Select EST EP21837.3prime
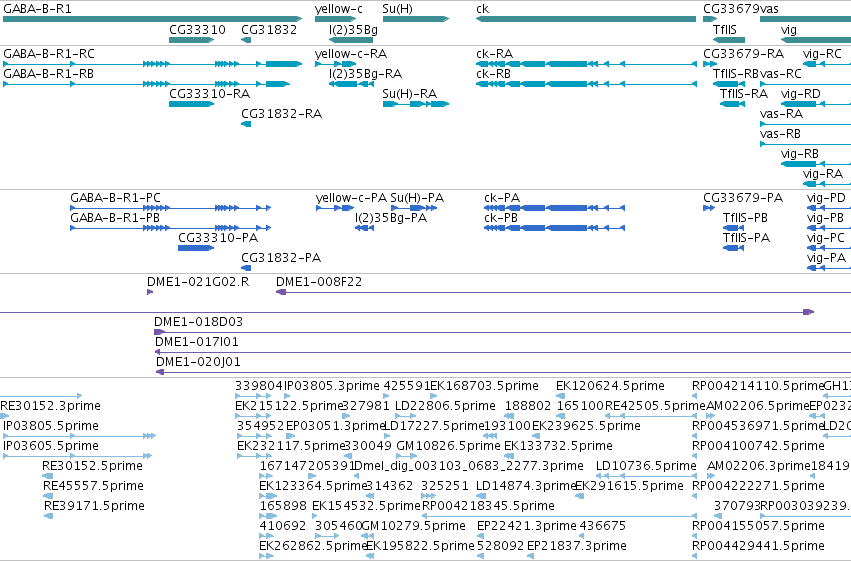This screenshot has width=851, height=561. click(576, 546)
